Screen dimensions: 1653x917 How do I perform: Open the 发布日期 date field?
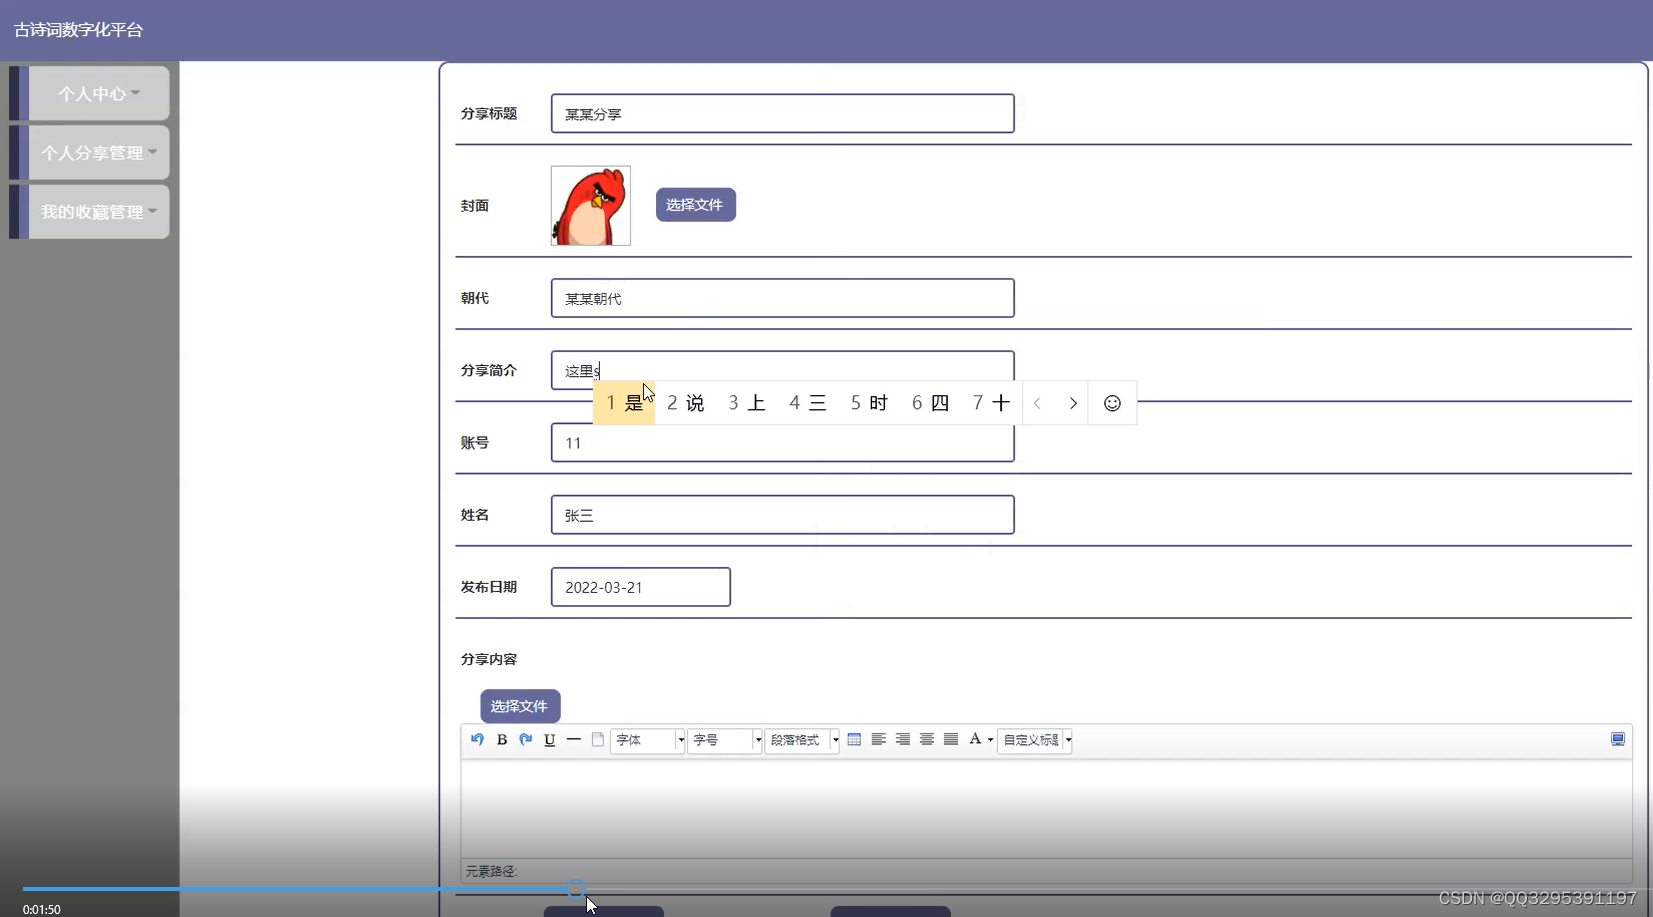point(640,587)
